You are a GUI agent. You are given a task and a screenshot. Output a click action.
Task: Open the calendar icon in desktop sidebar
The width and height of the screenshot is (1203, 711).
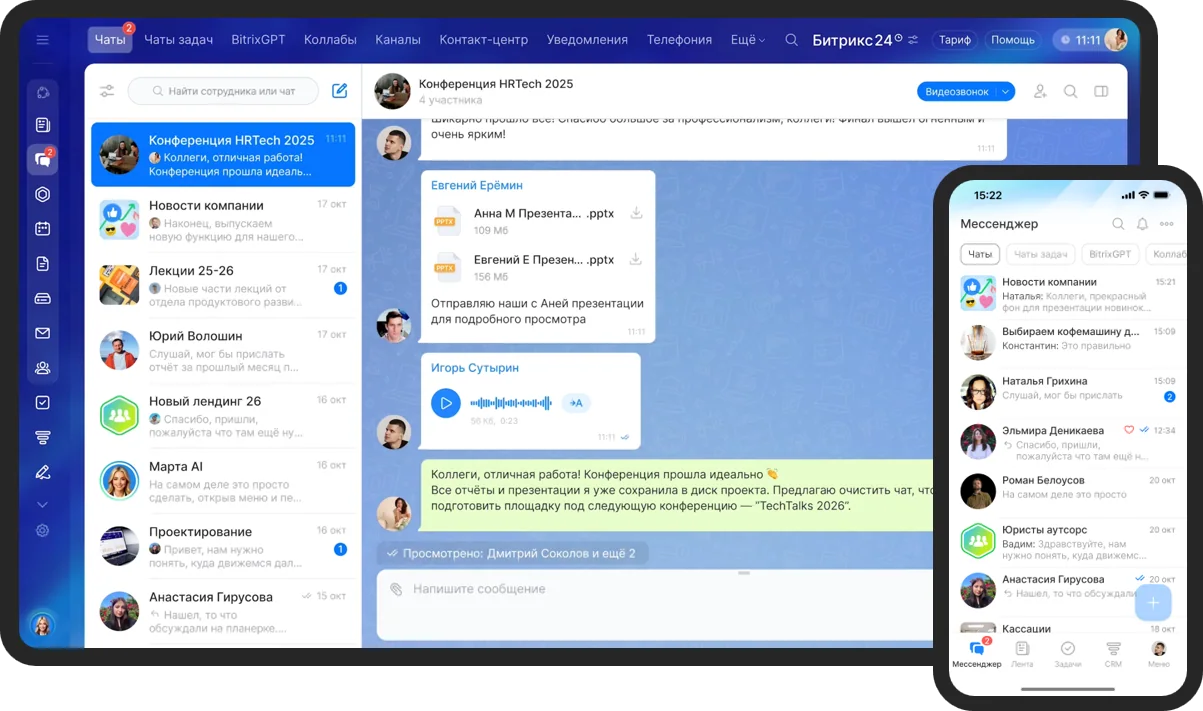click(x=42, y=228)
